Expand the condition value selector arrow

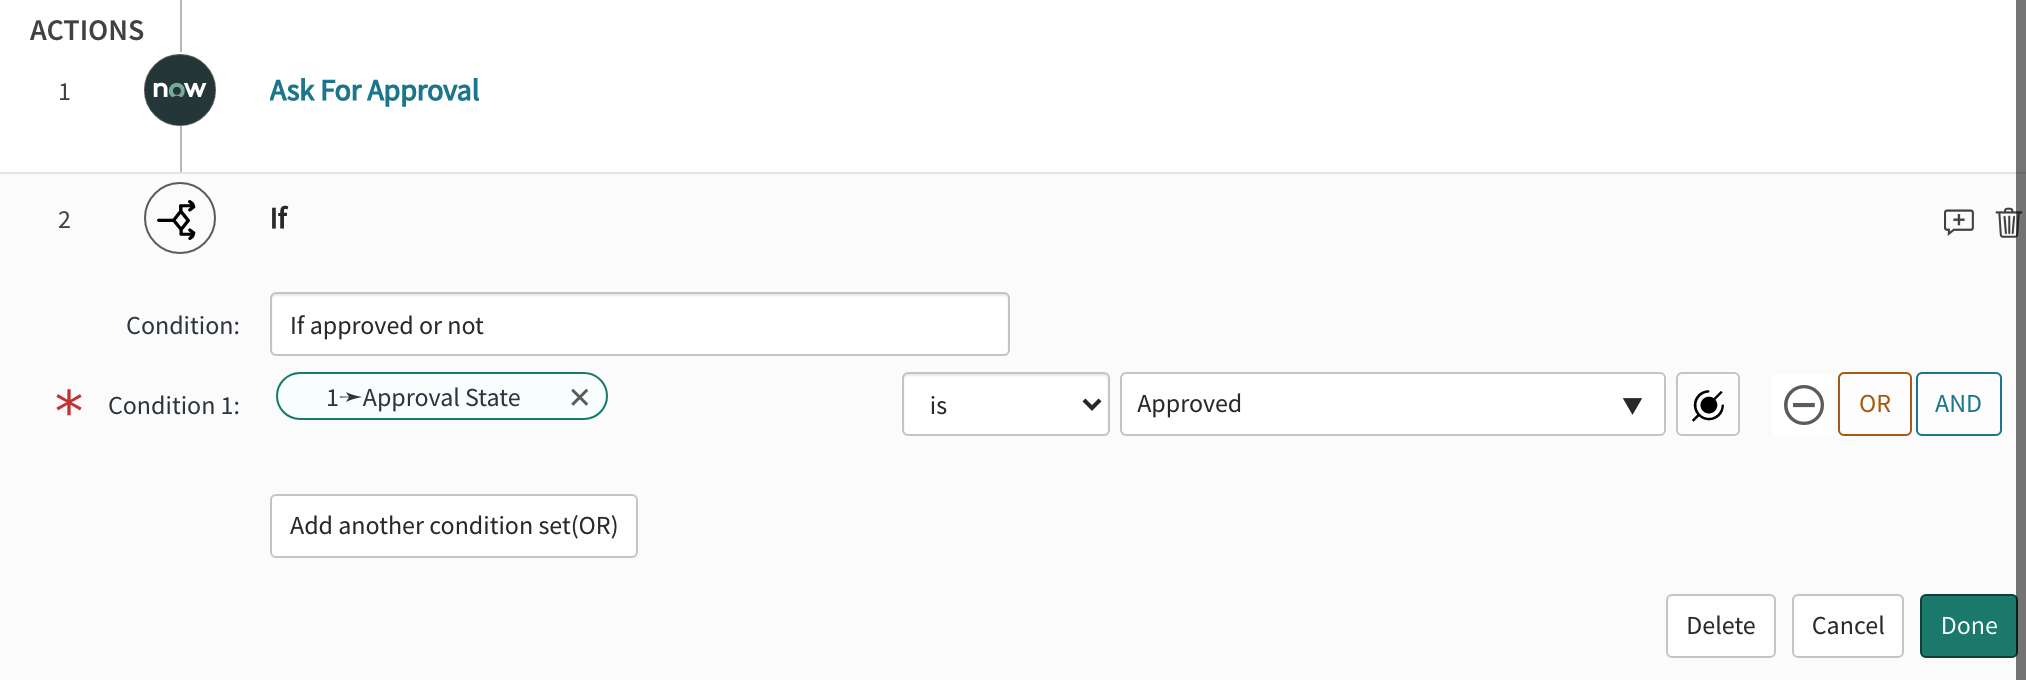tap(1632, 405)
